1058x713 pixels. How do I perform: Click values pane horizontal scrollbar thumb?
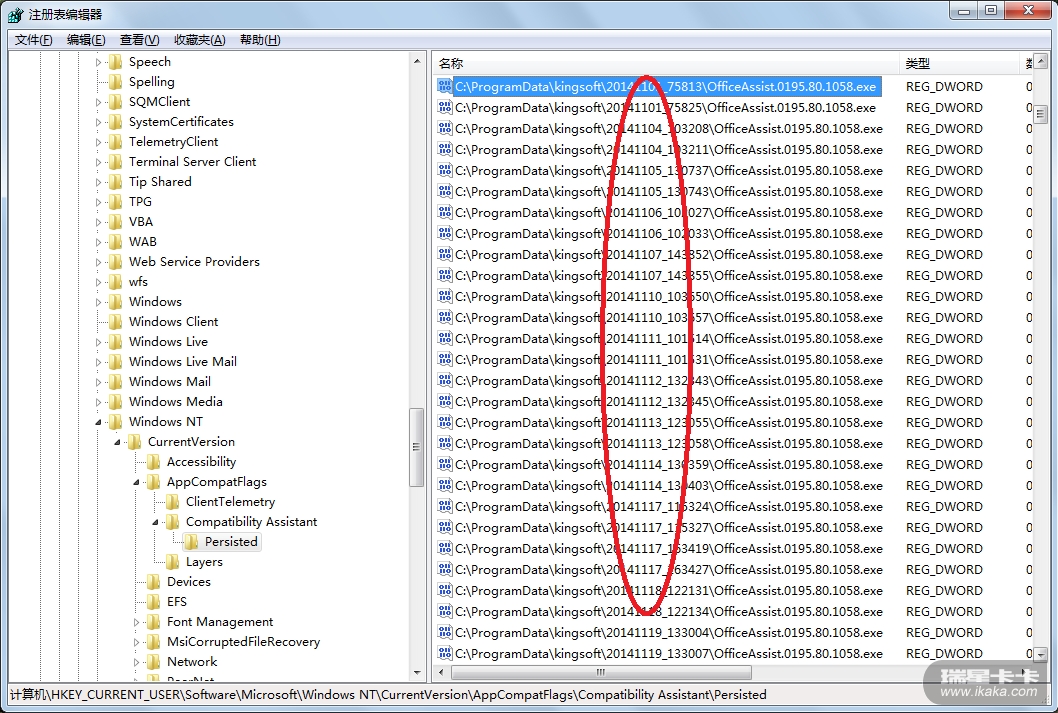click(x=601, y=673)
